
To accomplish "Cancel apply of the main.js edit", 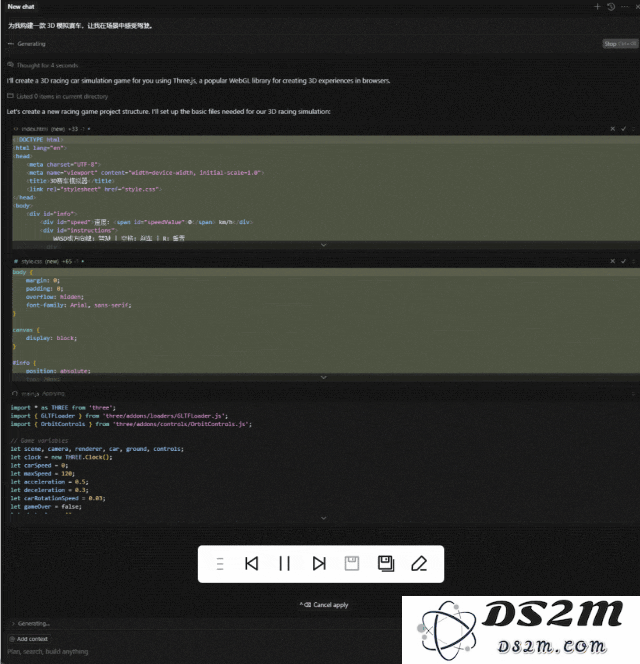I will coord(324,605).
